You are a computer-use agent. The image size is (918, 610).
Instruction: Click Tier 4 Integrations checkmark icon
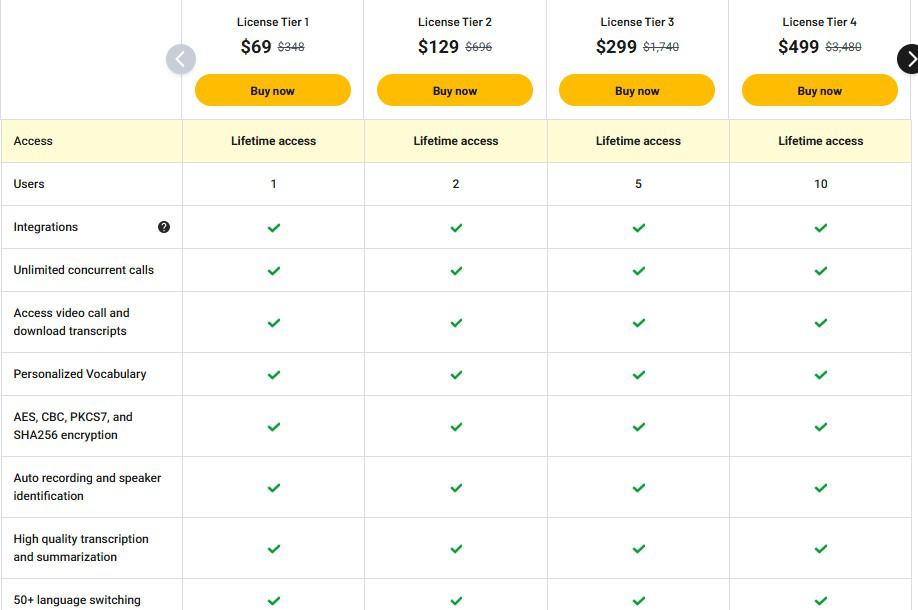pos(821,228)
